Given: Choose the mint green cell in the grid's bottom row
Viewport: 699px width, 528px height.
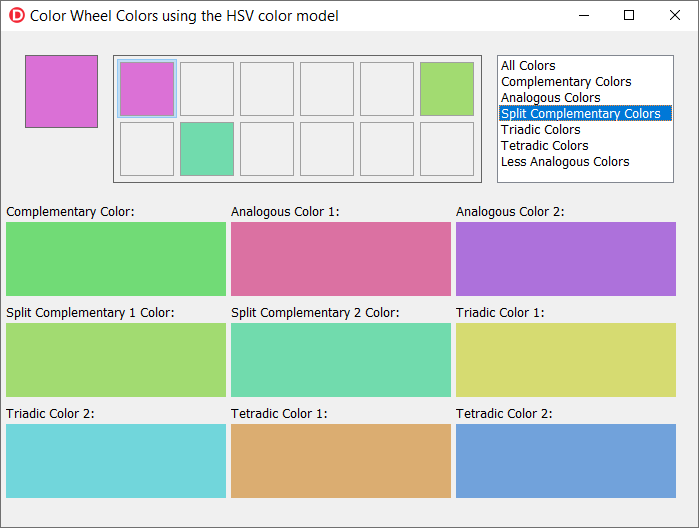Looking at the screenshot, I should pyautogui.click(x=207, y=149).
